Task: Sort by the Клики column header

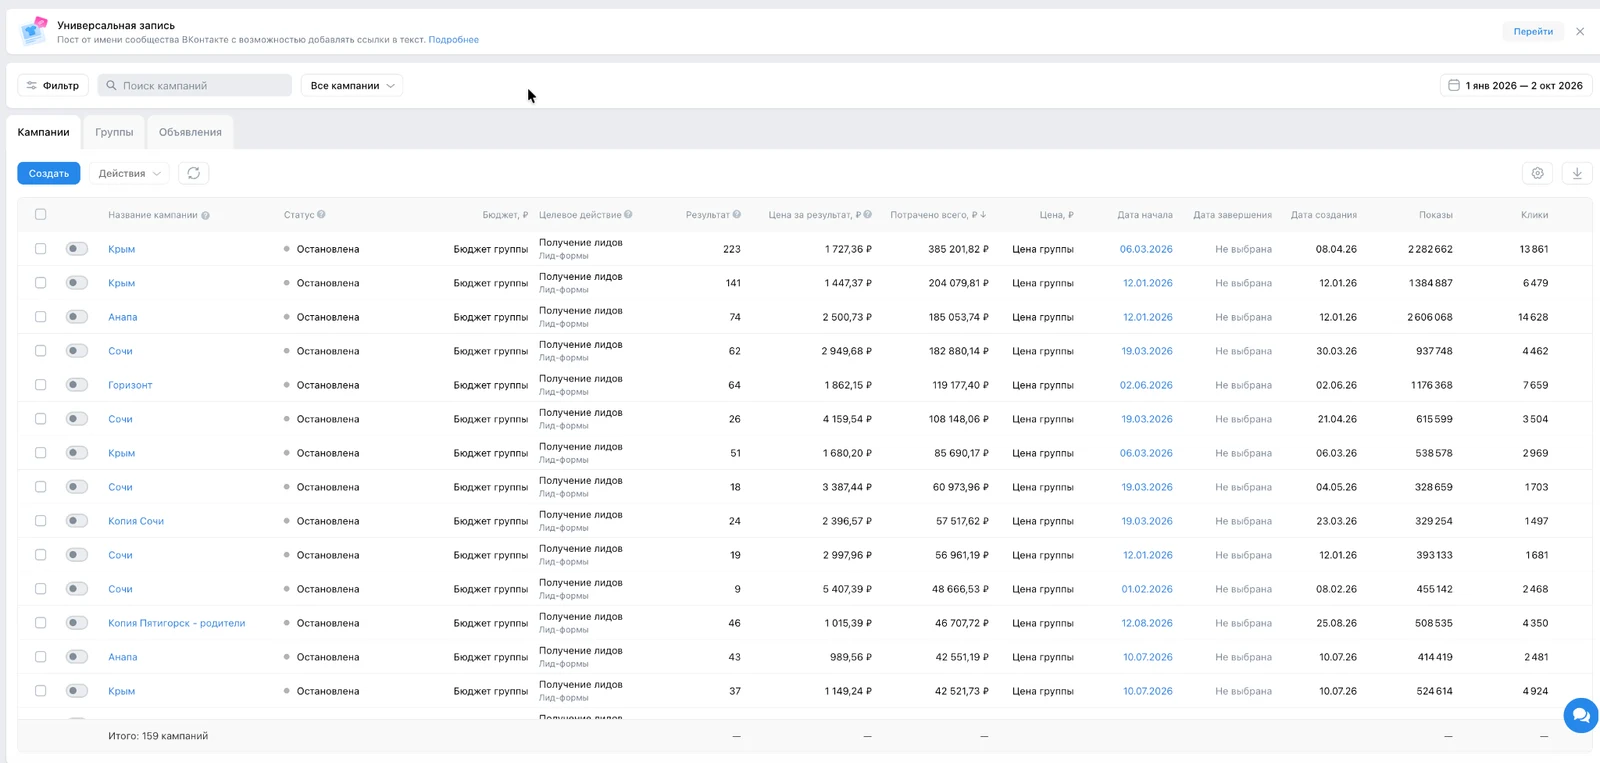Action: [x=1534, y=215]
